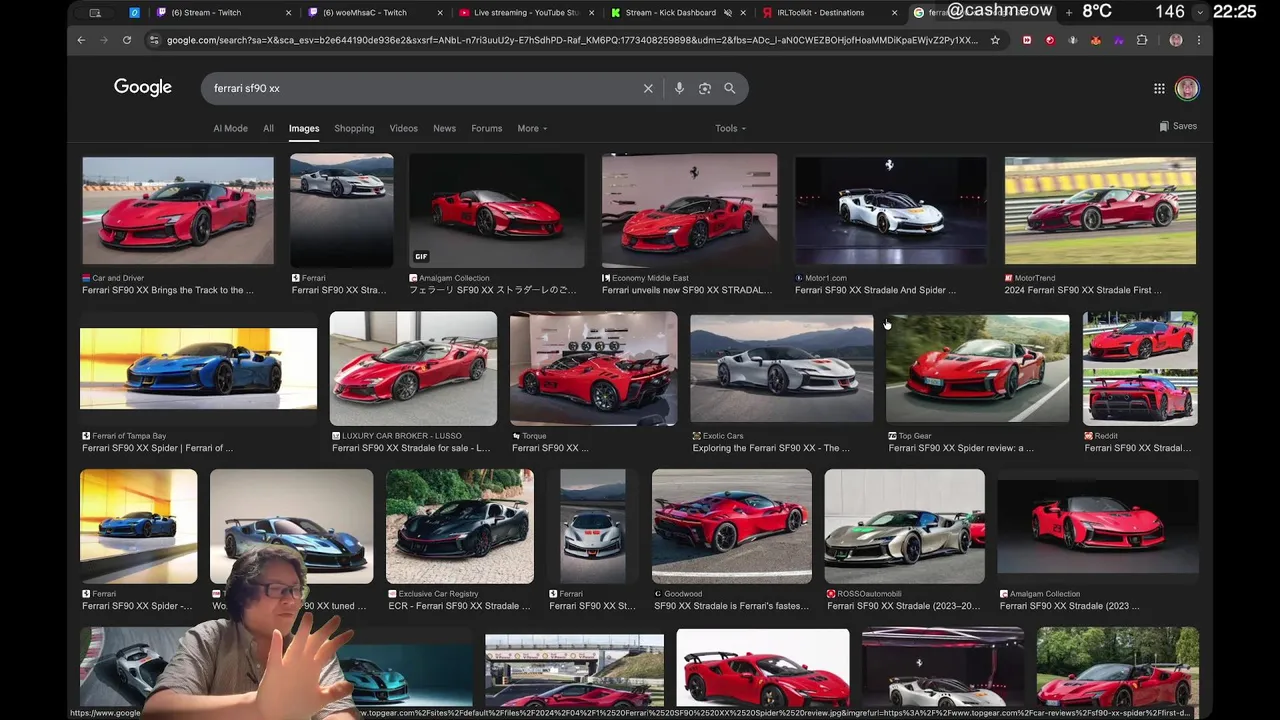Open the Goodwood red rear-view thumbnail

point(732,526)
